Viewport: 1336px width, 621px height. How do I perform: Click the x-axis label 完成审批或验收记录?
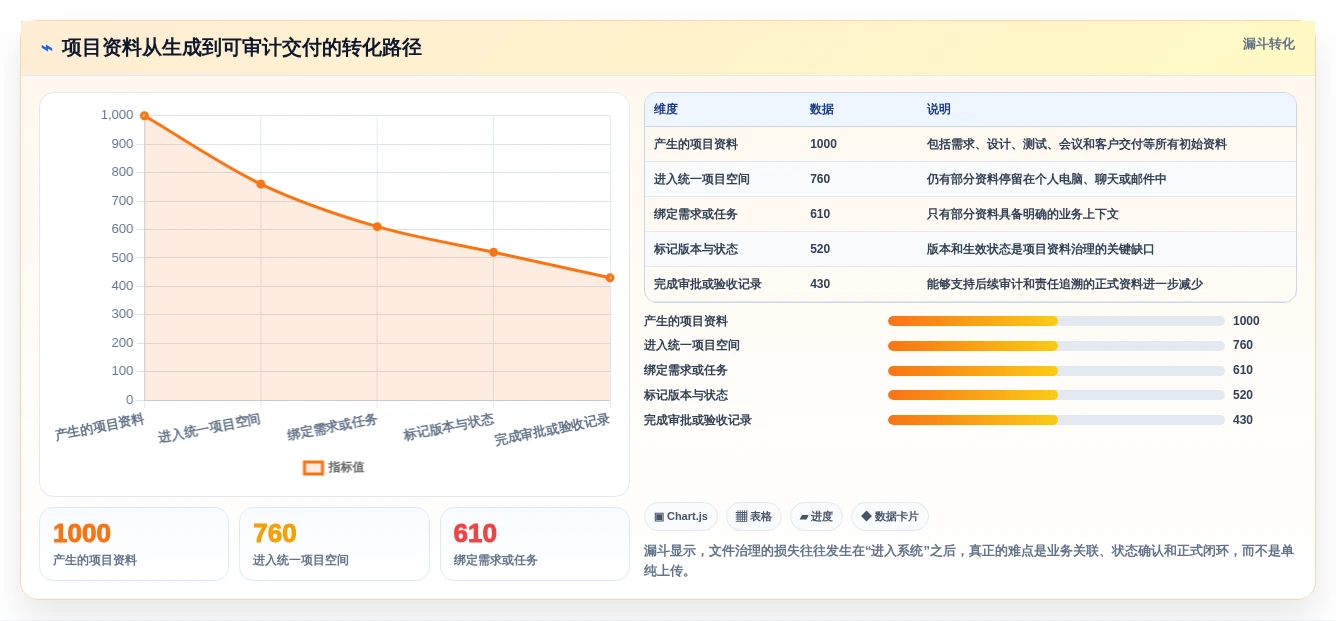click(552, 430)
